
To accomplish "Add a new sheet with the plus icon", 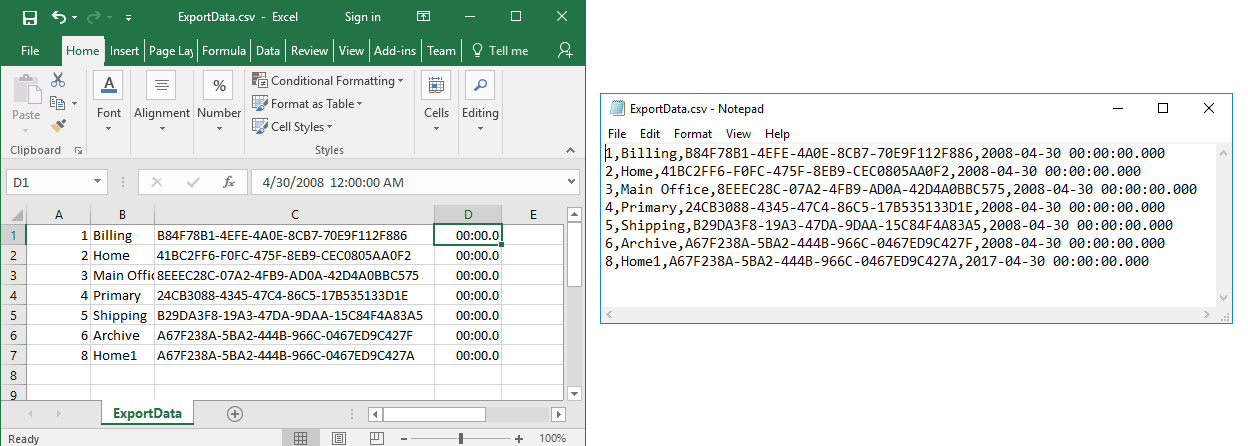I will click(x=235, y=413).
